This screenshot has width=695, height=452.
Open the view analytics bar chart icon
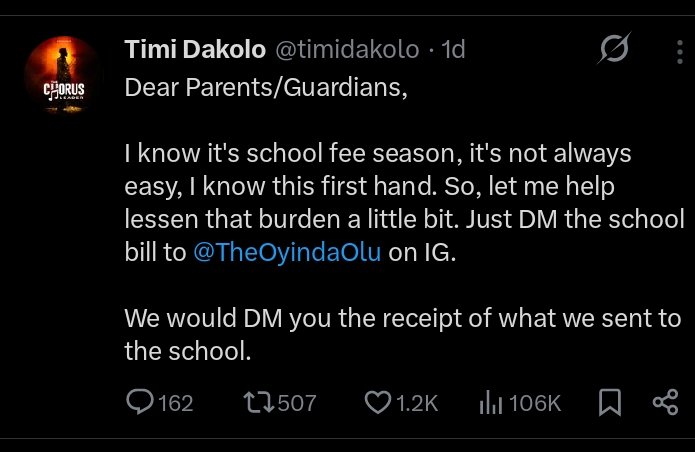[x=490, y=403]
